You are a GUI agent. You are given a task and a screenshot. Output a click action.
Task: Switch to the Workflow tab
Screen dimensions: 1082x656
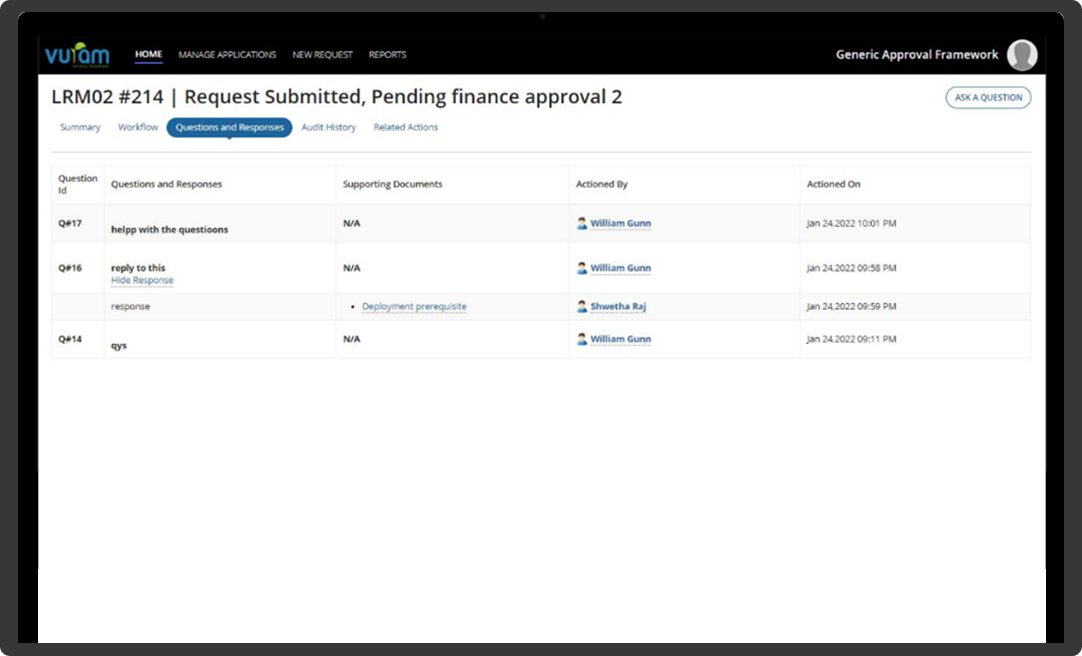point(138,128)
